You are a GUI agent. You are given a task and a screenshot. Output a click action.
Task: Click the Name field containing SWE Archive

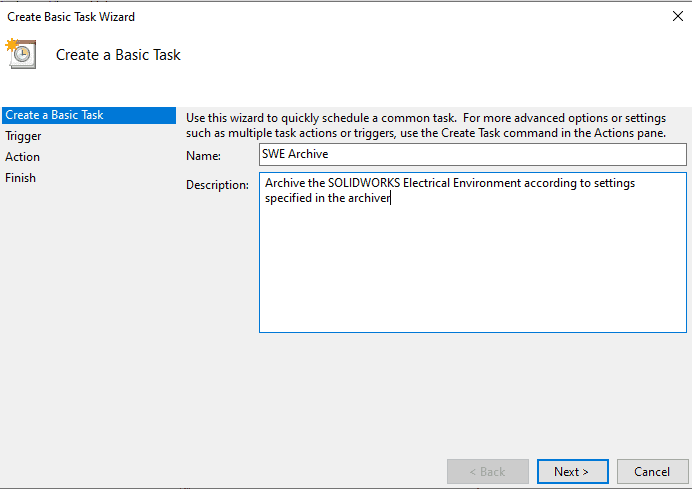point(472,154)
